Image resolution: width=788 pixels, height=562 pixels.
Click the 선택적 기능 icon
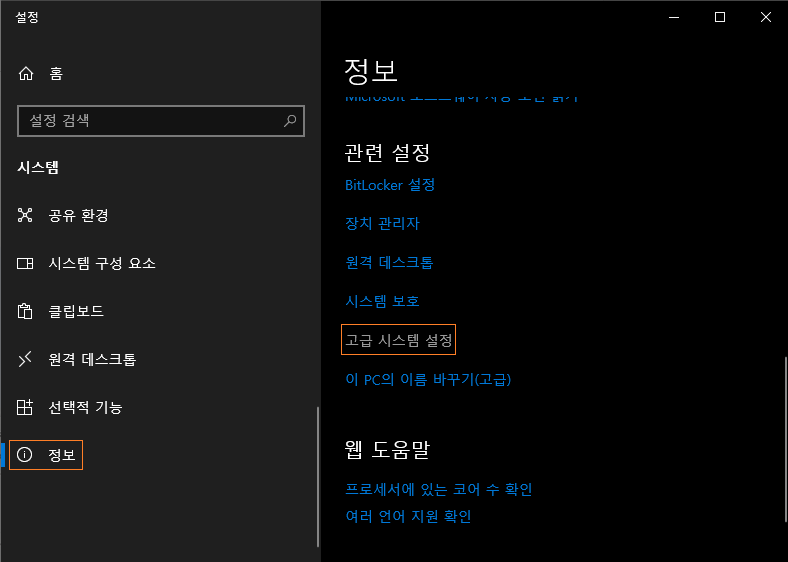(25, 407)
